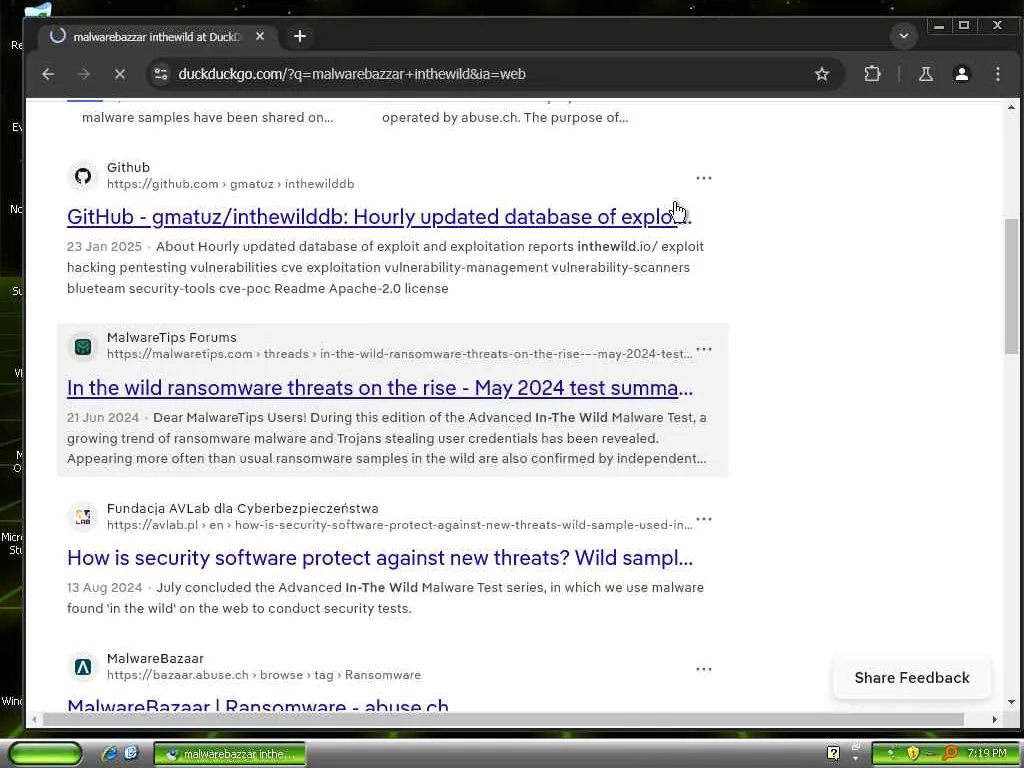The image size is (1024, 768).
Task: Close the malwarebazzar inthewild tab
Action: pyautogui.click(x=260, y=36)
